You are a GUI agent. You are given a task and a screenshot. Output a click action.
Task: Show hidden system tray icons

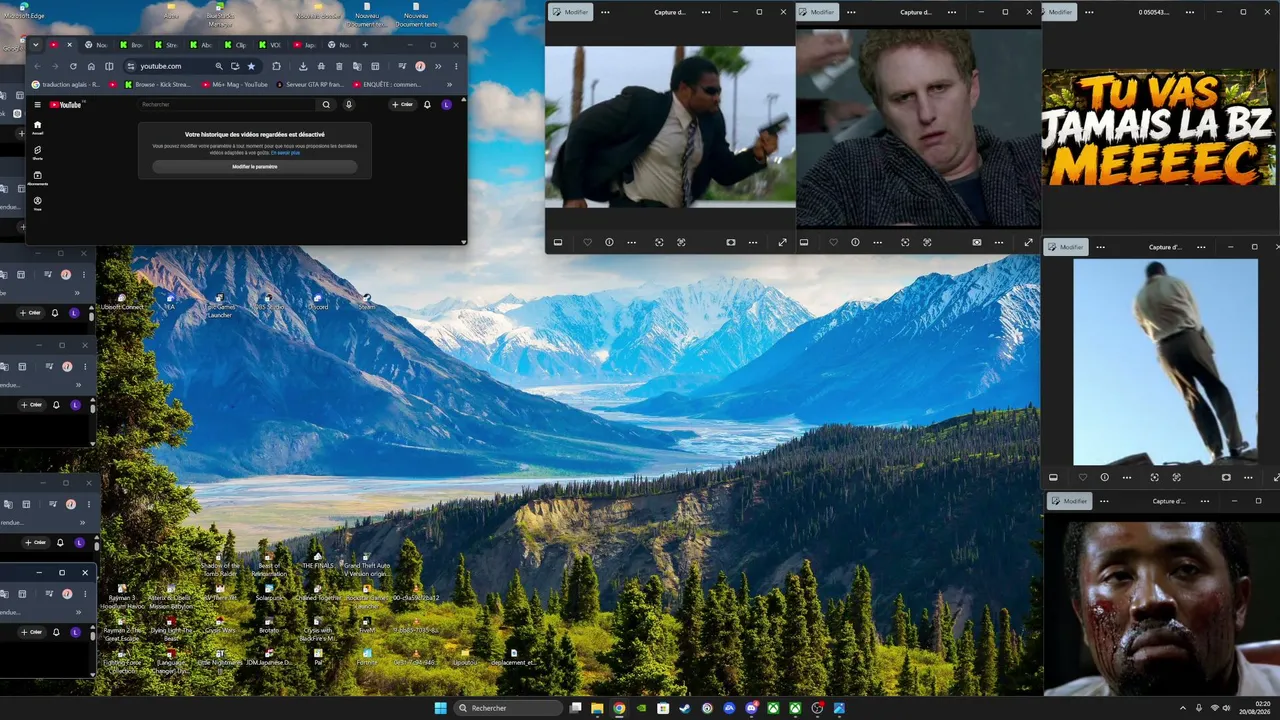[x=1183, y=708]
